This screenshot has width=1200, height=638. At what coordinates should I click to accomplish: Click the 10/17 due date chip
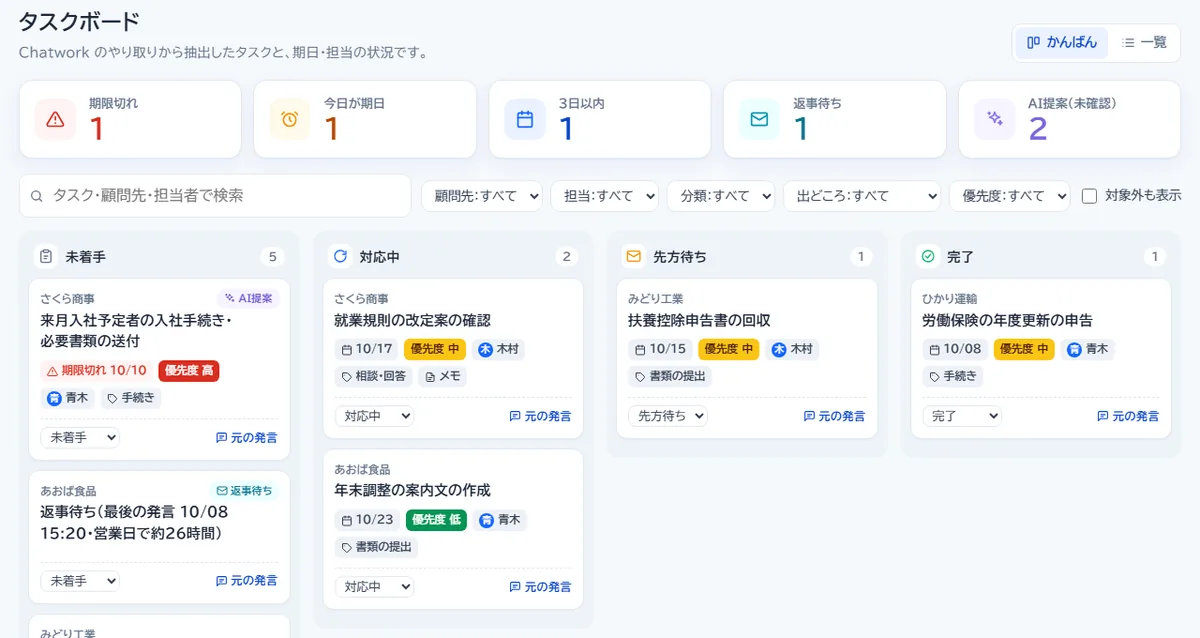tap(366, 349)
